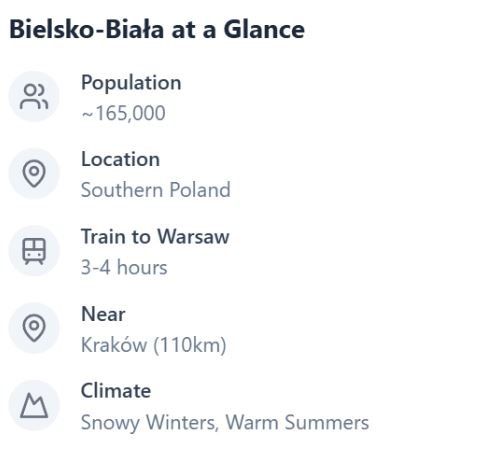Click the train icon beside Train to Warsaw

pyautogui.click(x=34, y=251)
